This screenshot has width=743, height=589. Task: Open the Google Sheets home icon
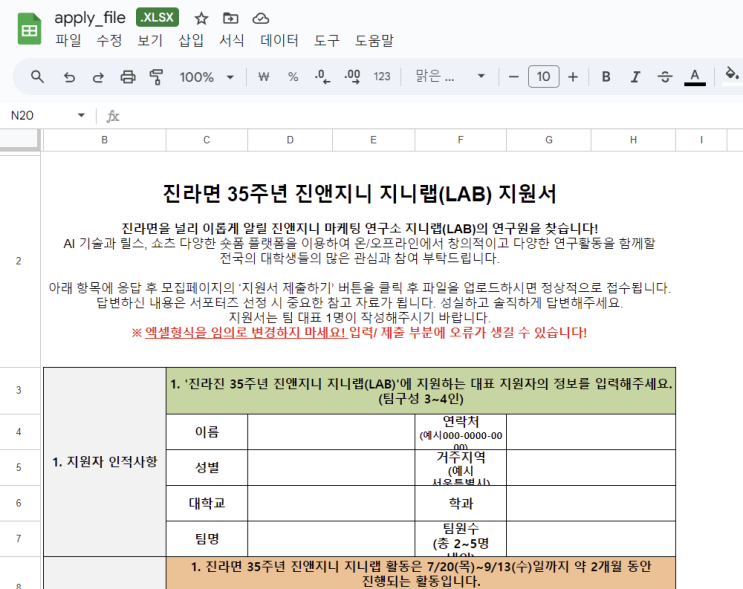29,29
